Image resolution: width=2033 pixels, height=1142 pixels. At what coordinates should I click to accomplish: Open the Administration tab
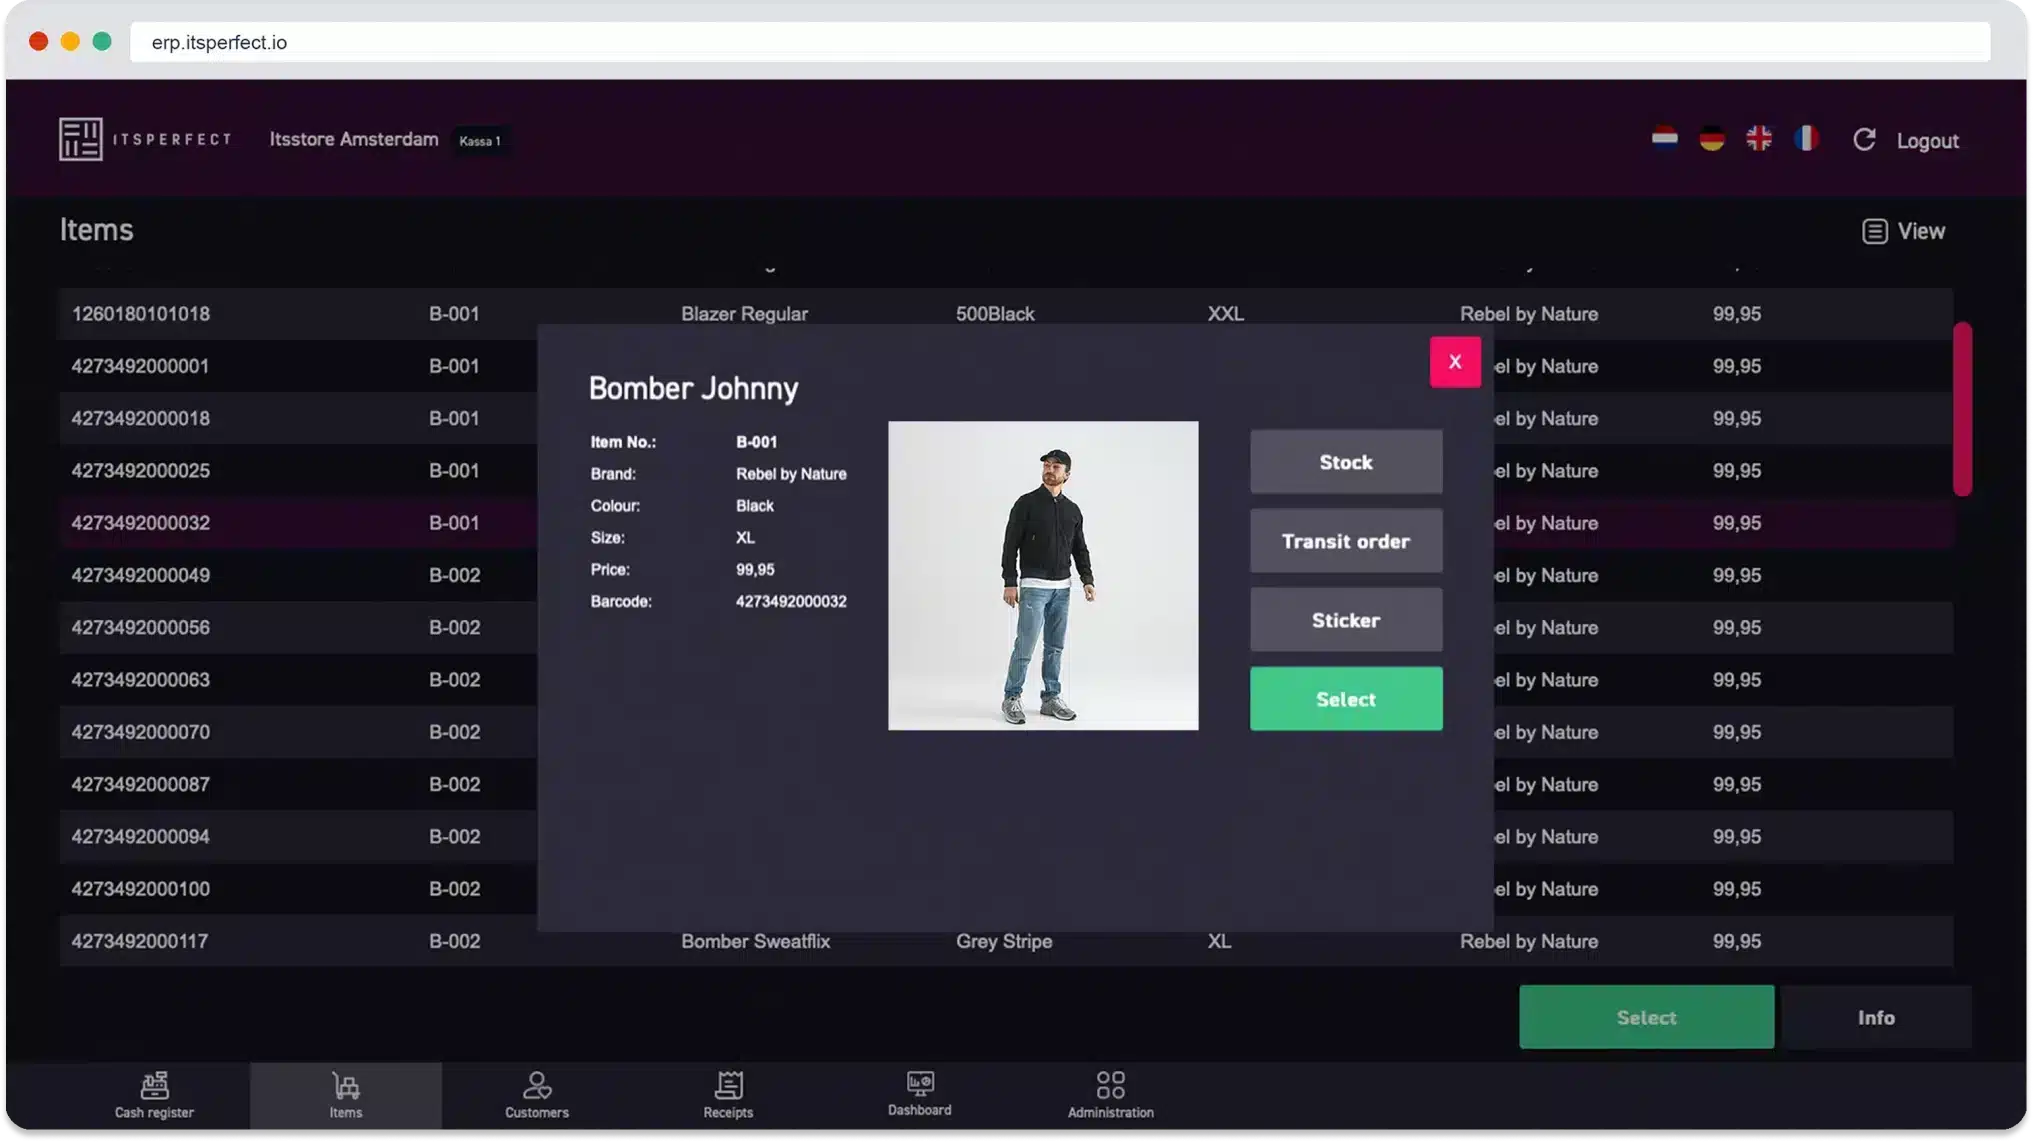pos(1110,1095)
